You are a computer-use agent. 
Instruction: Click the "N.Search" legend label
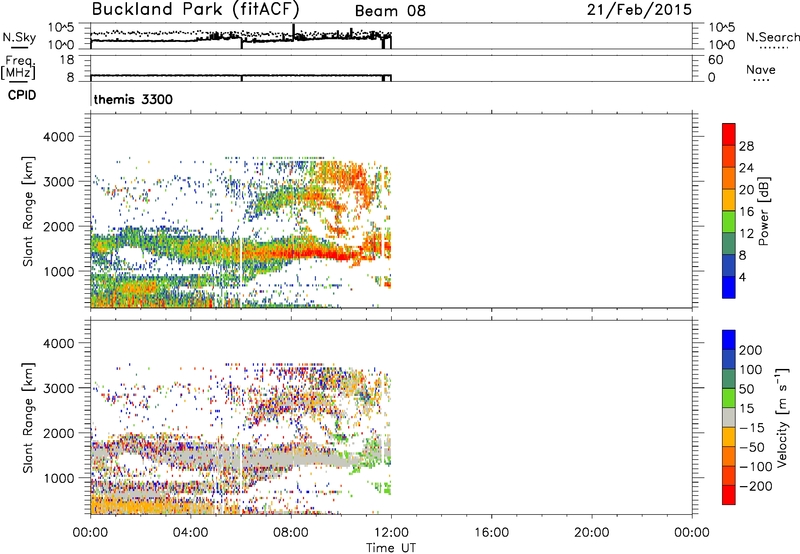[x=773, y=37]
